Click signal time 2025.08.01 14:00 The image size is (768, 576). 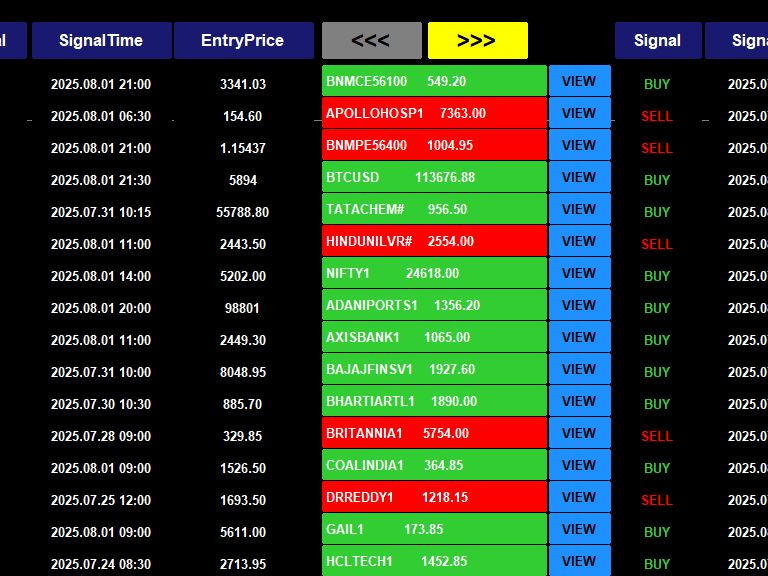coord(101,276)
